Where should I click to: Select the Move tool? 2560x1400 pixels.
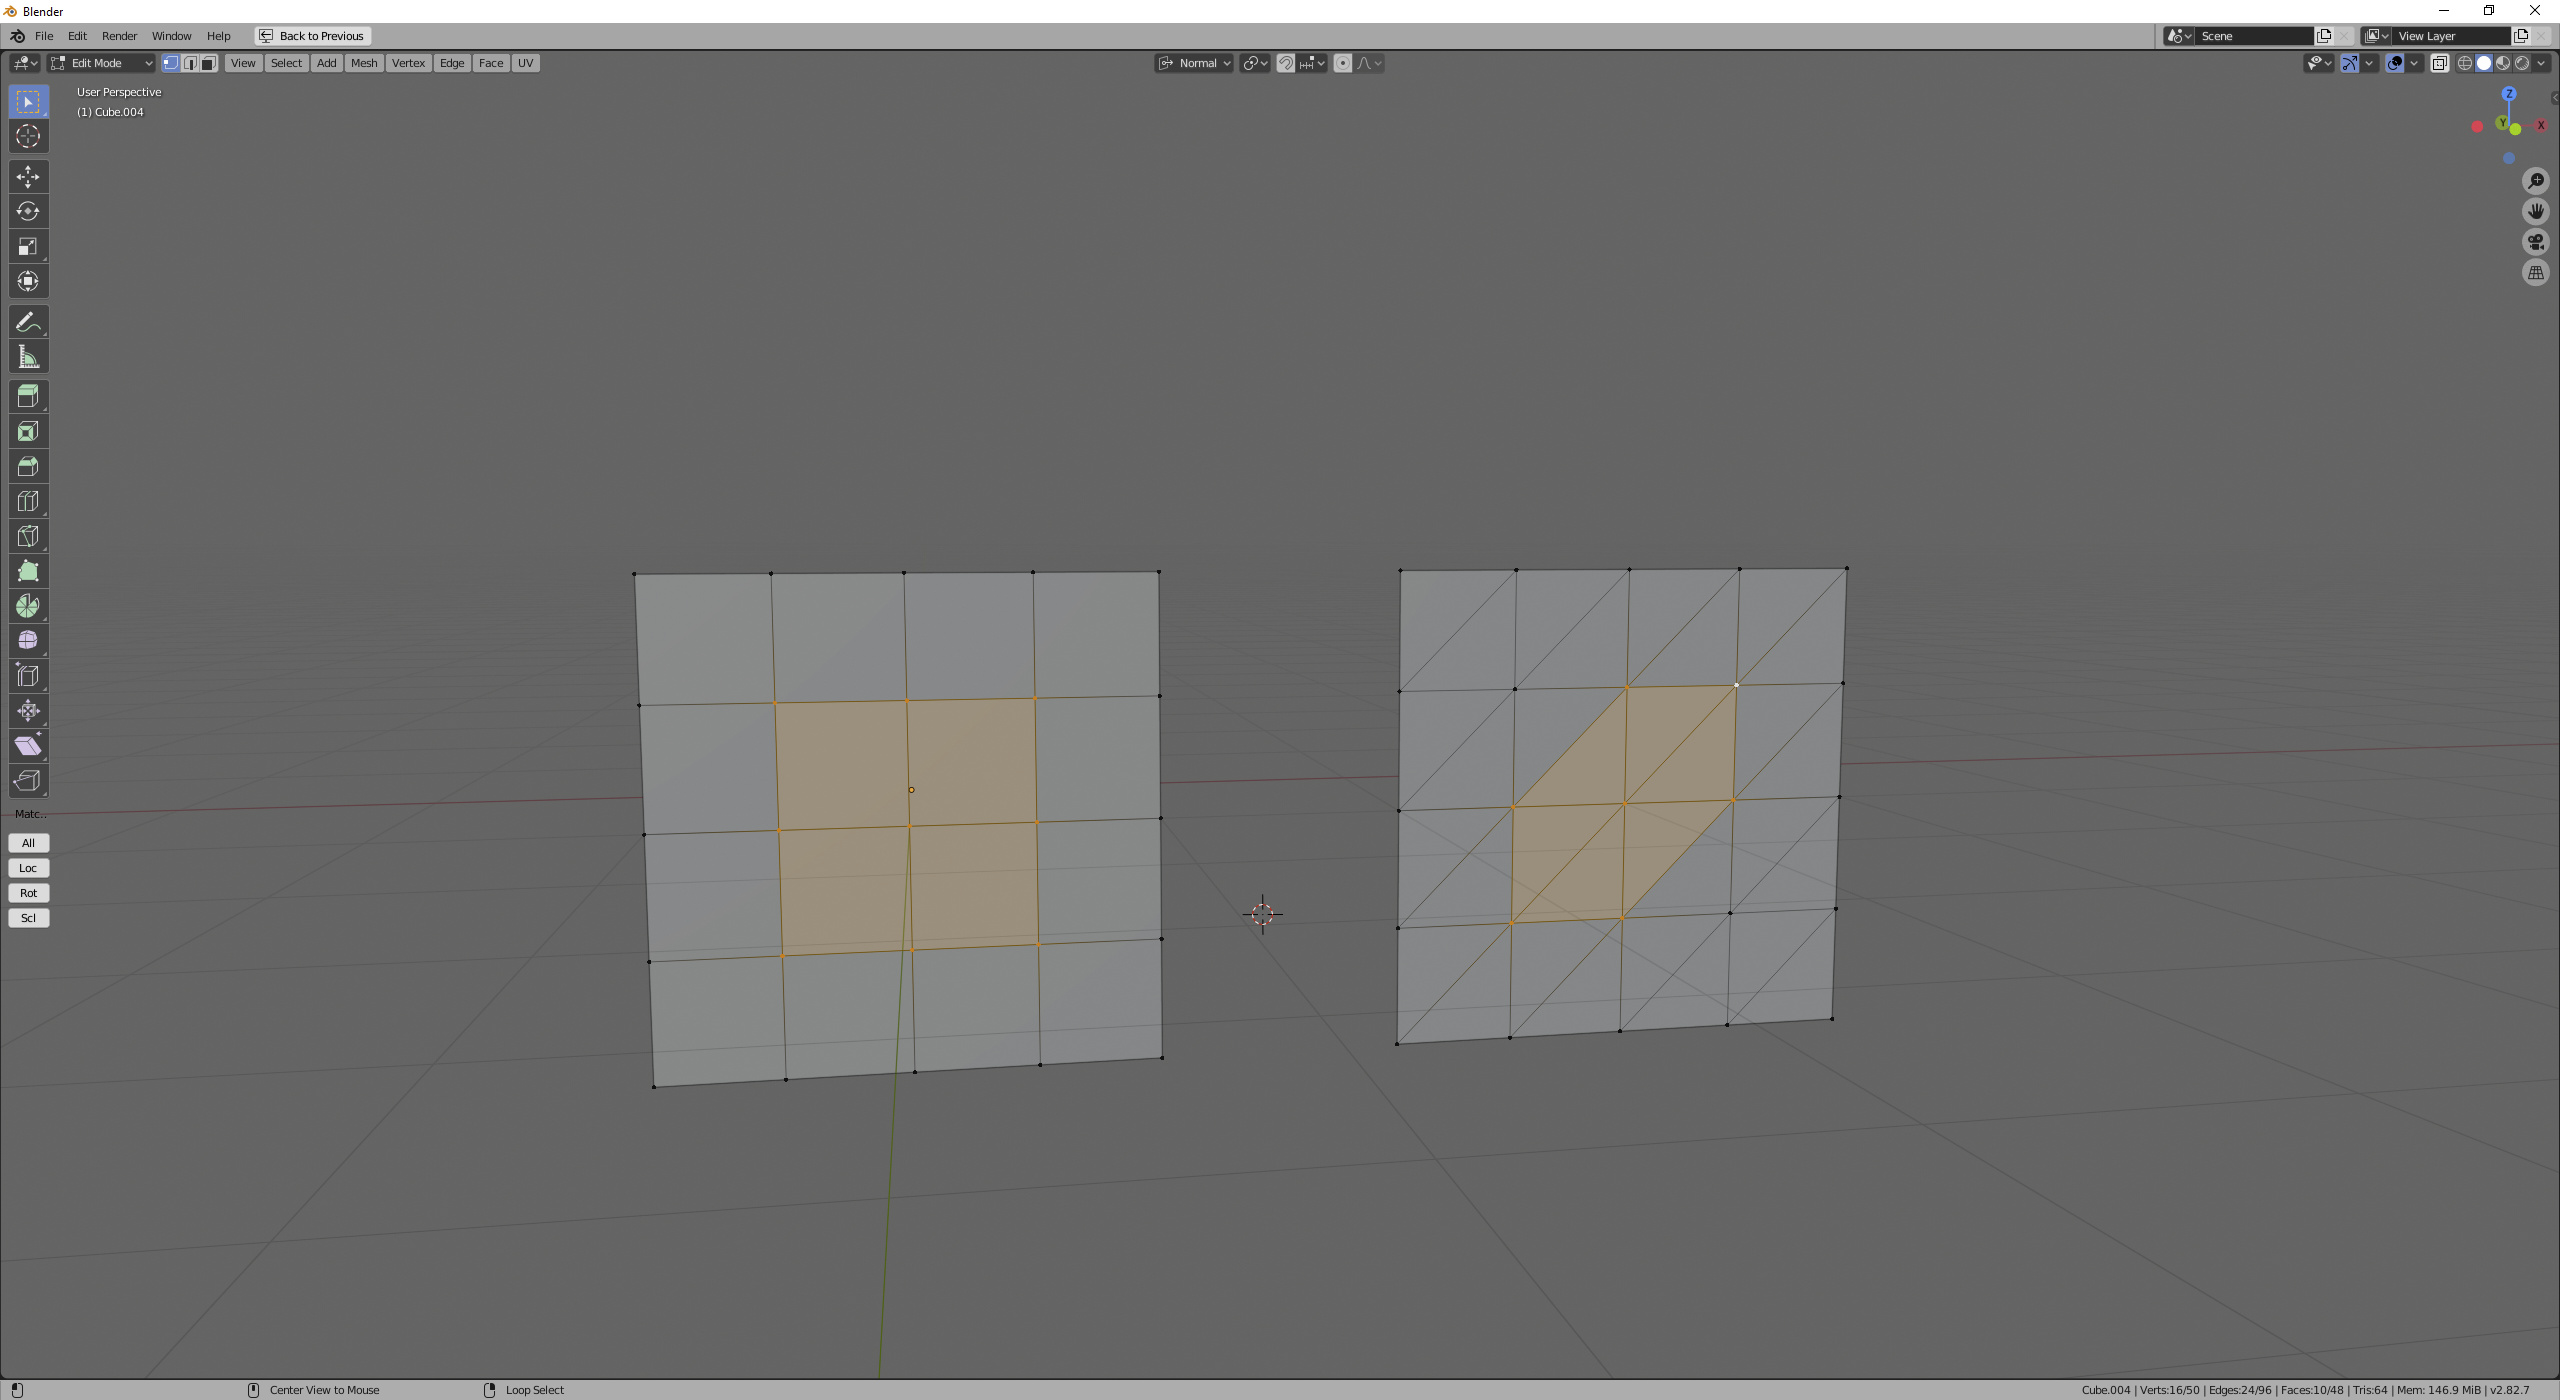pos(28,176)
